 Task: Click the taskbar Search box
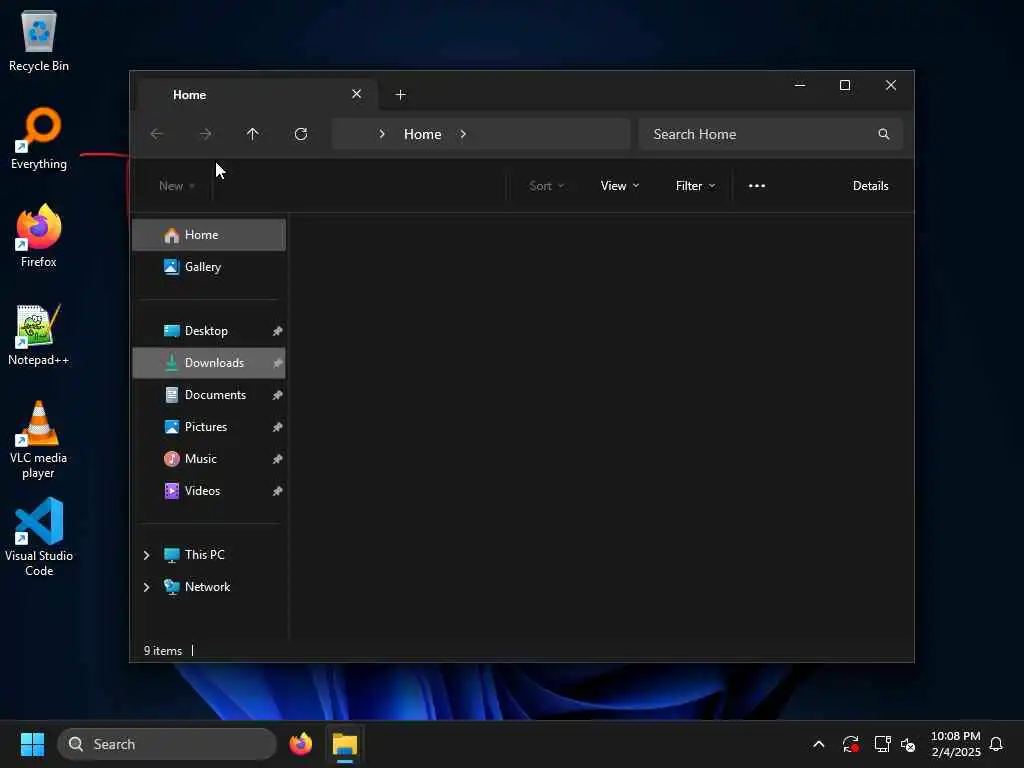pyautogui.click(x=167, y=744)
